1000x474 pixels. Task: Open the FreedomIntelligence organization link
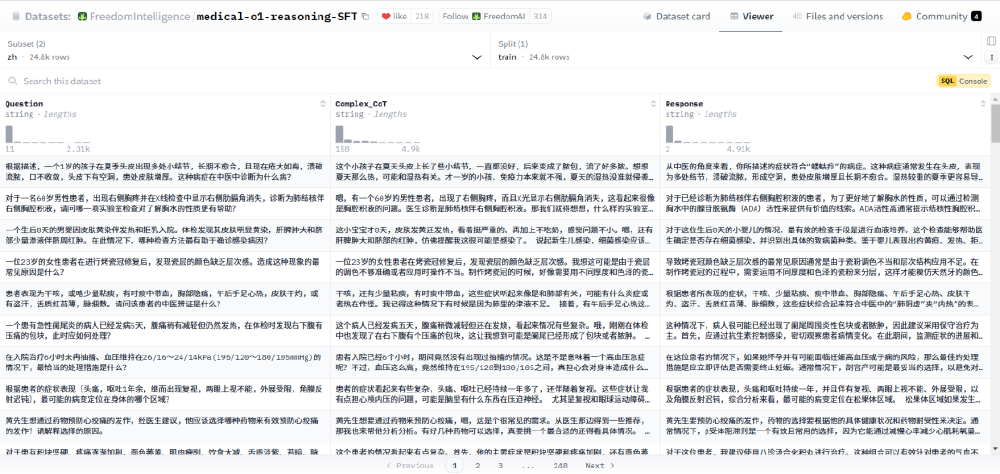click(x=142, y=17)
